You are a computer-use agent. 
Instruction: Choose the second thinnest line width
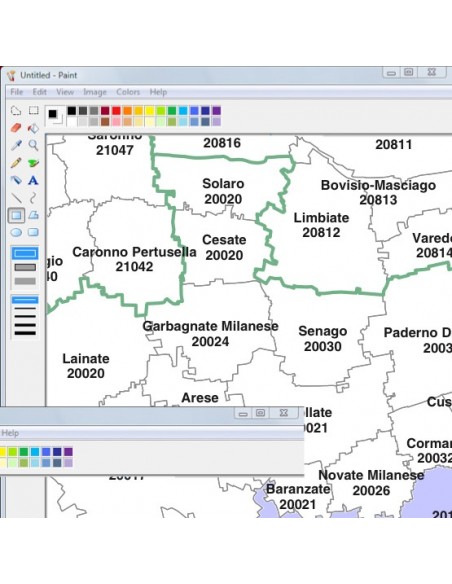pyautogui.click(x=25, y=308)
